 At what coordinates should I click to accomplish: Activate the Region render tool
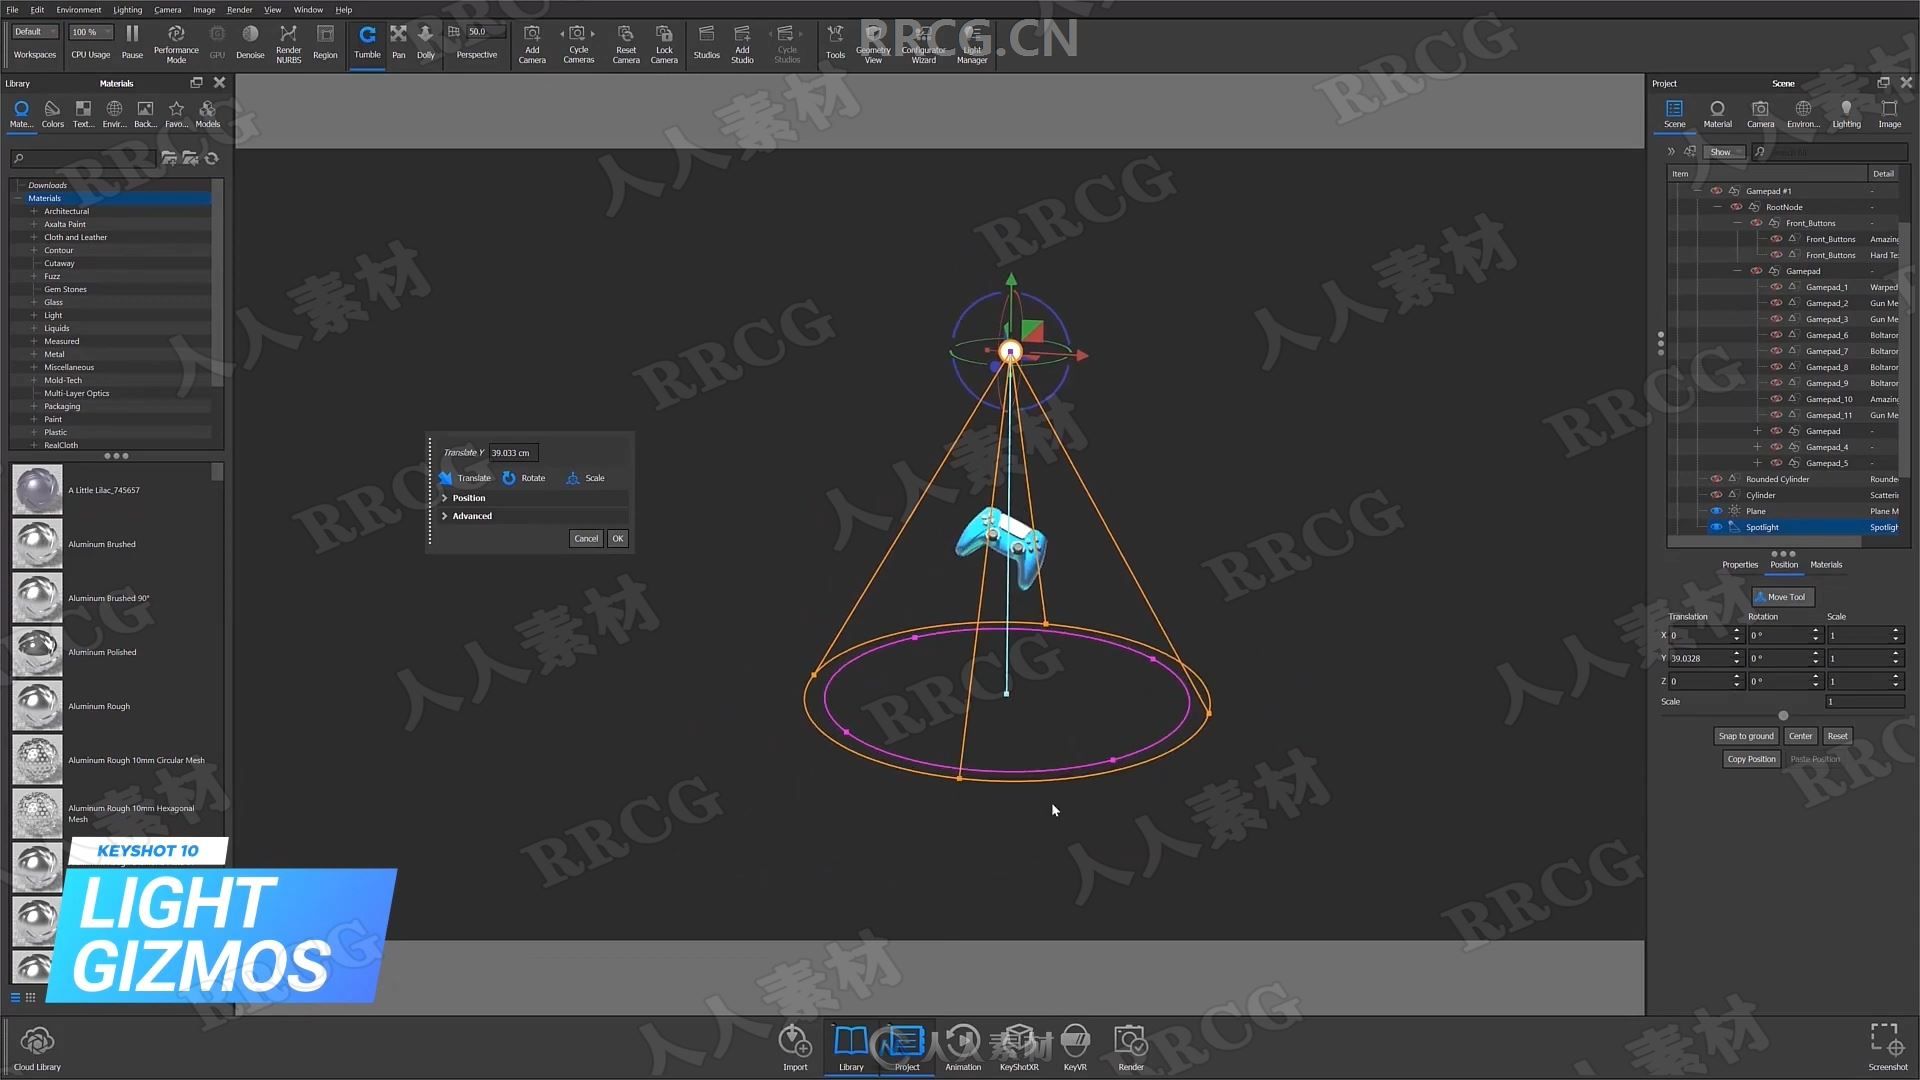coord(325,42)
